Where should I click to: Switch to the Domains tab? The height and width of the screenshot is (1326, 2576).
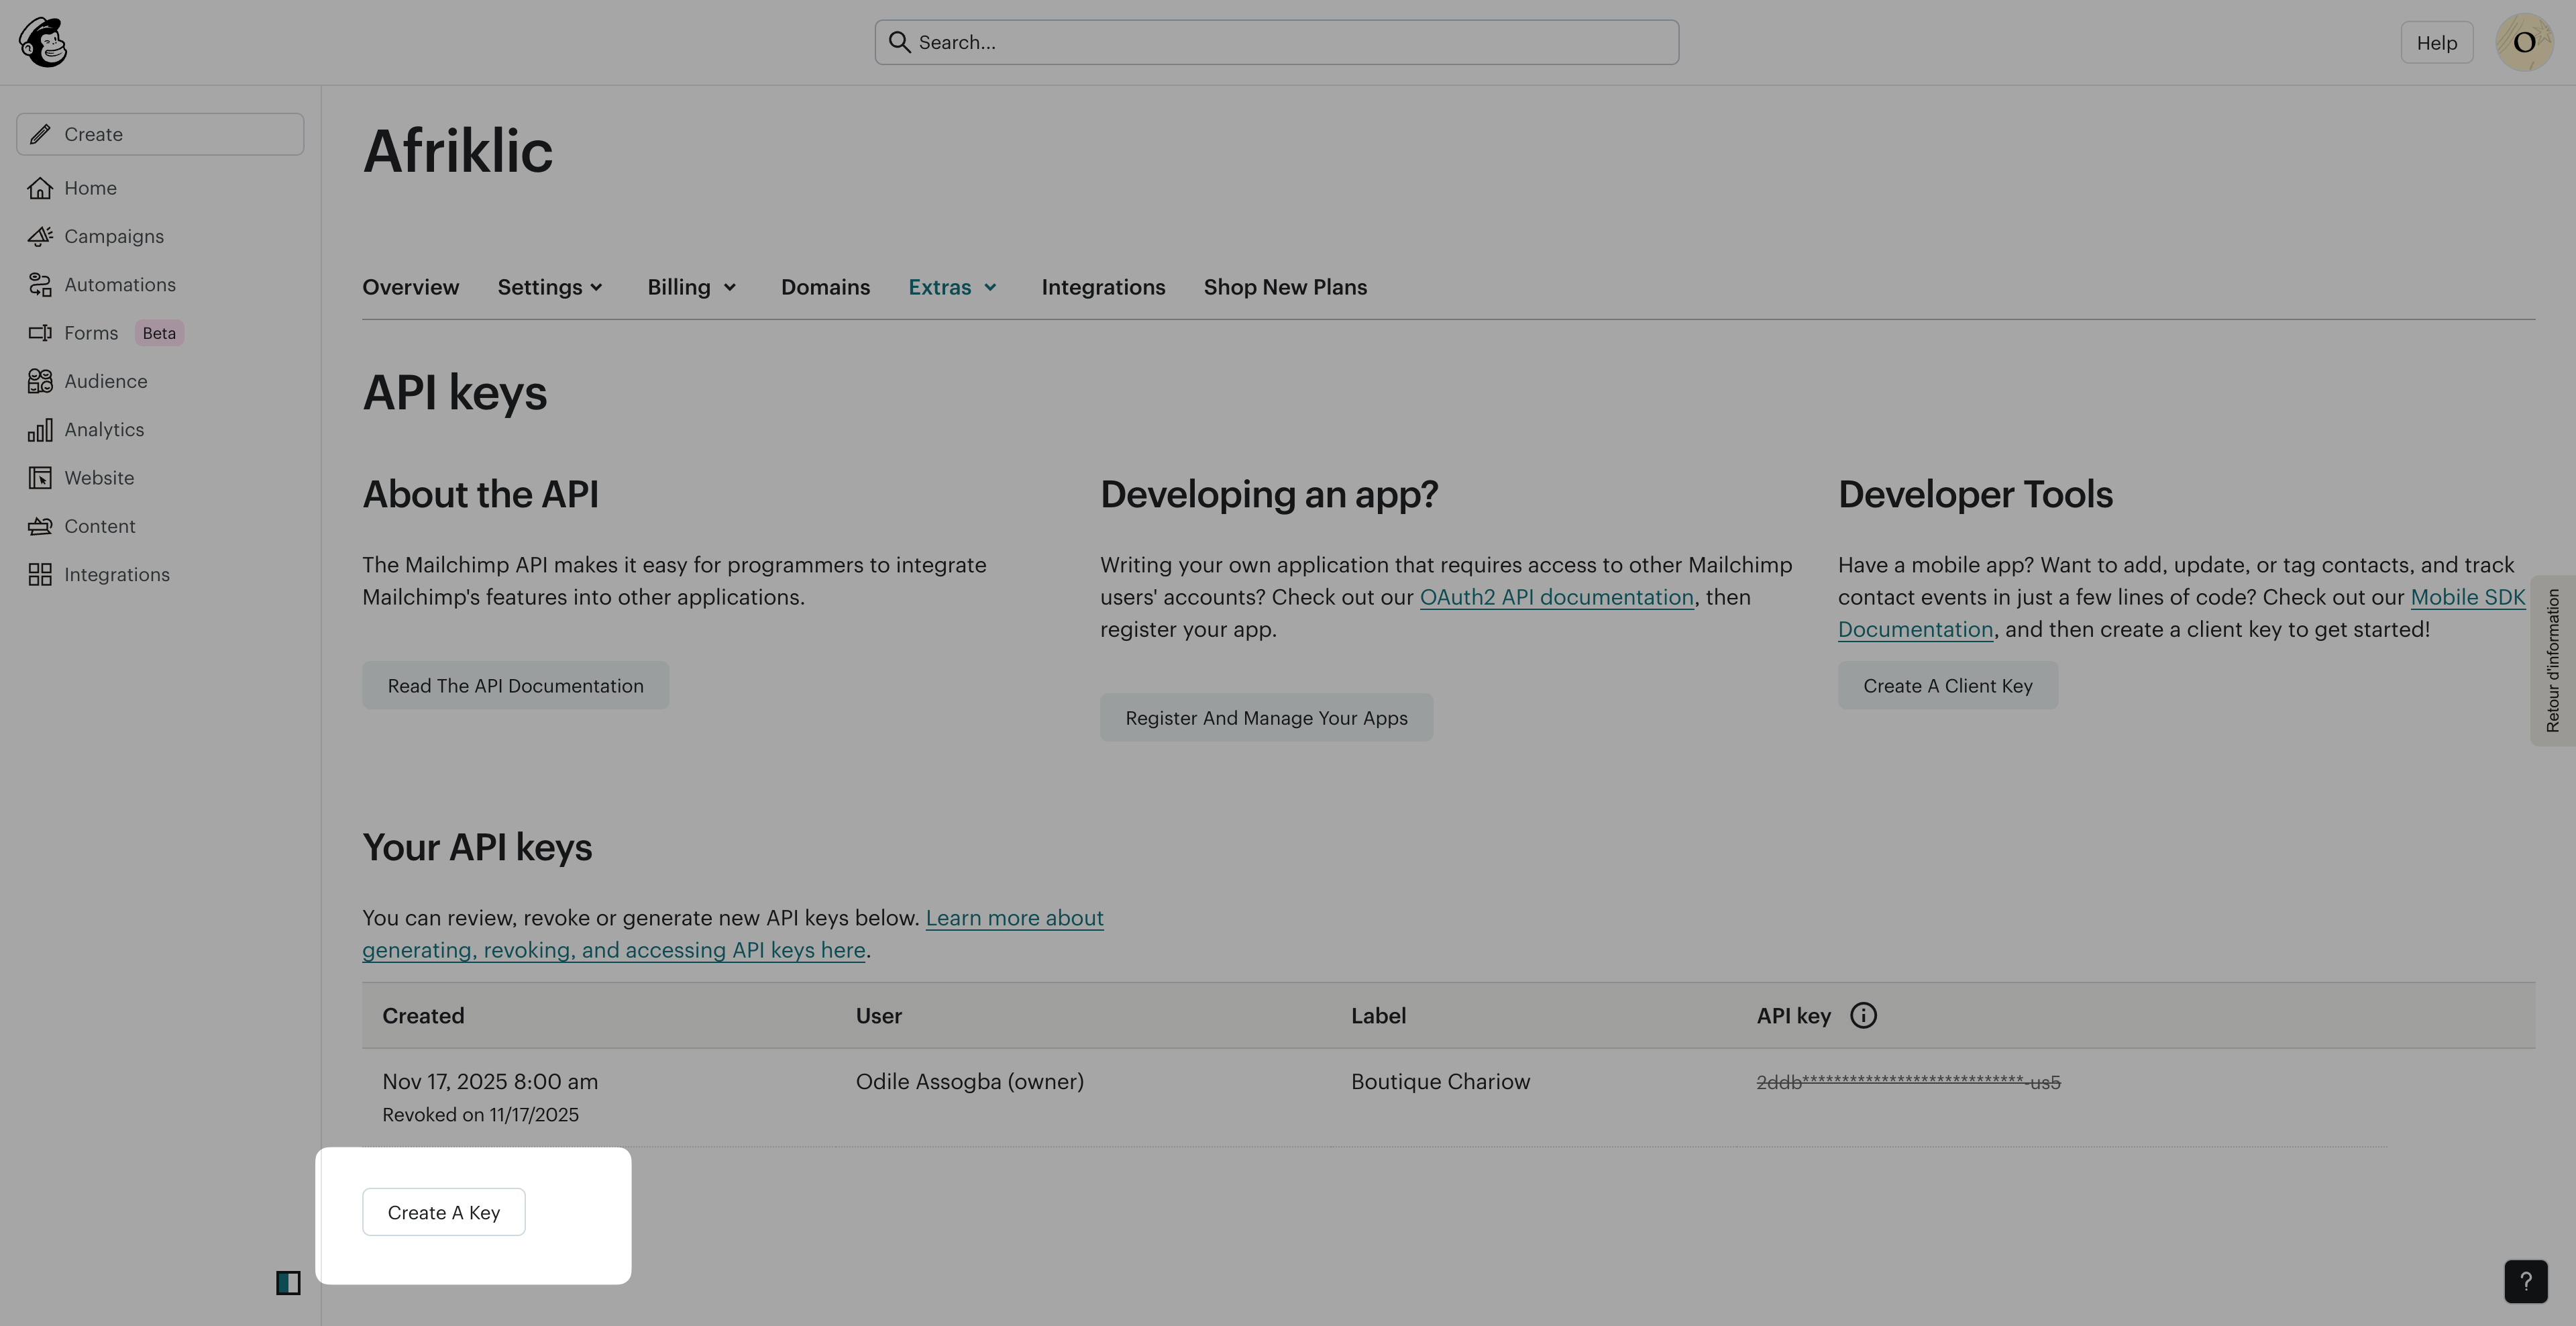(x=825, y=288)
